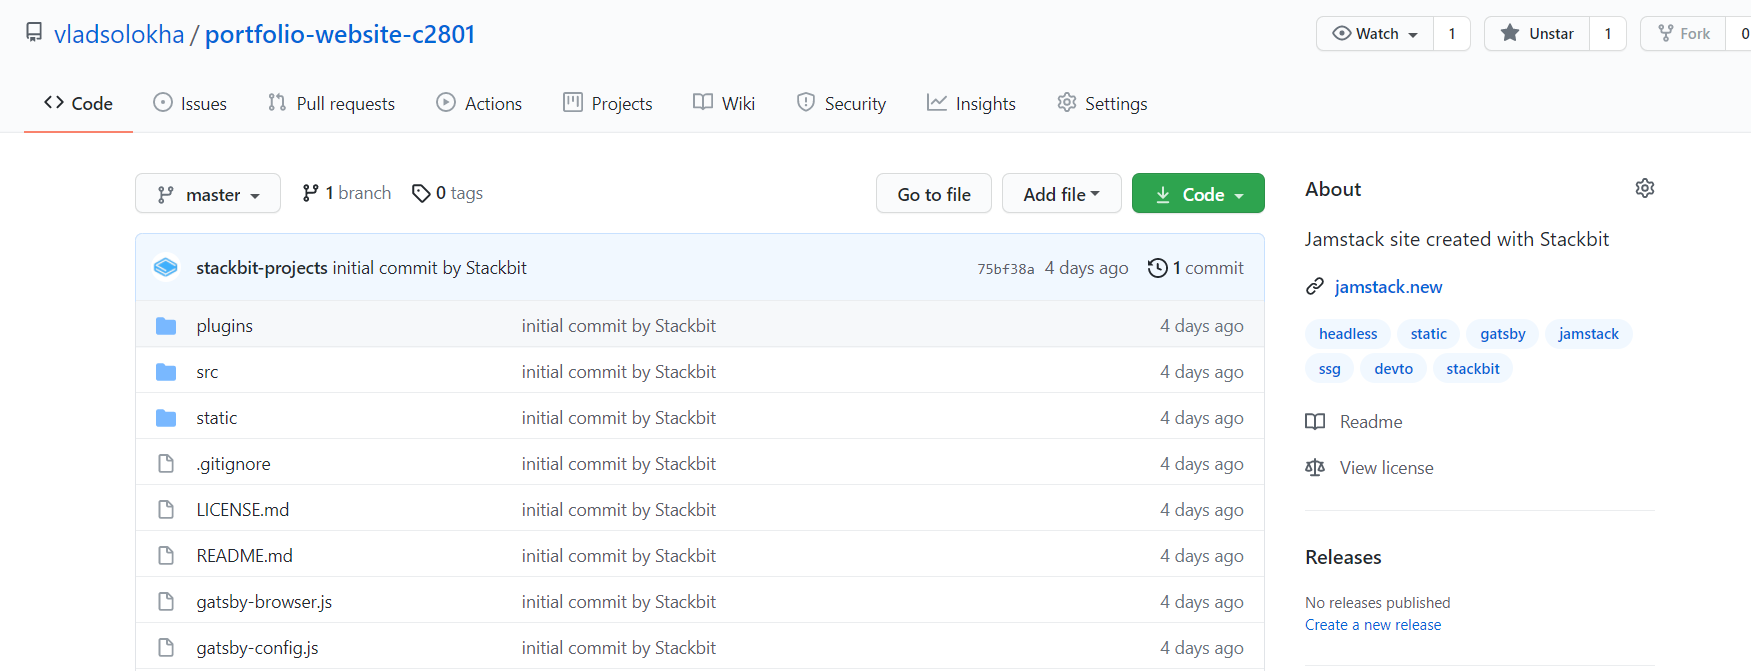The width and height of the screenshot is (1751, 671).
Task: Open the src folder
Action: pyautogui.click(x=207, y=372)
